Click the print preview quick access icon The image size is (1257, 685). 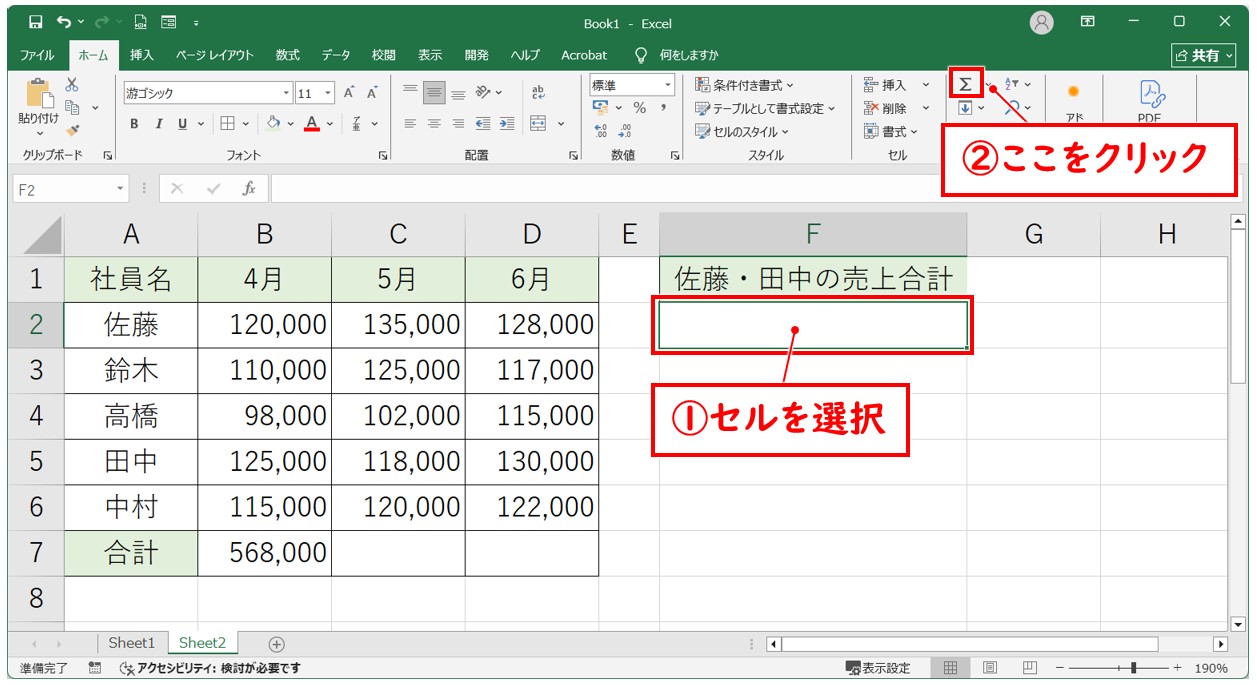(140, 23)
